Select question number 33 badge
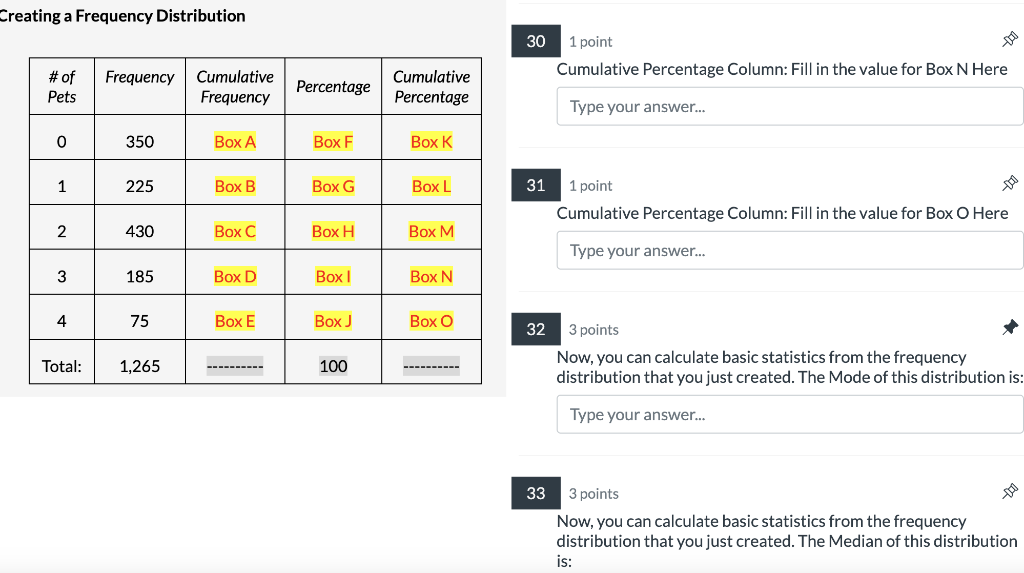Image resolution: width=1024 pixels, height=573 pixels. click(536, 493)
